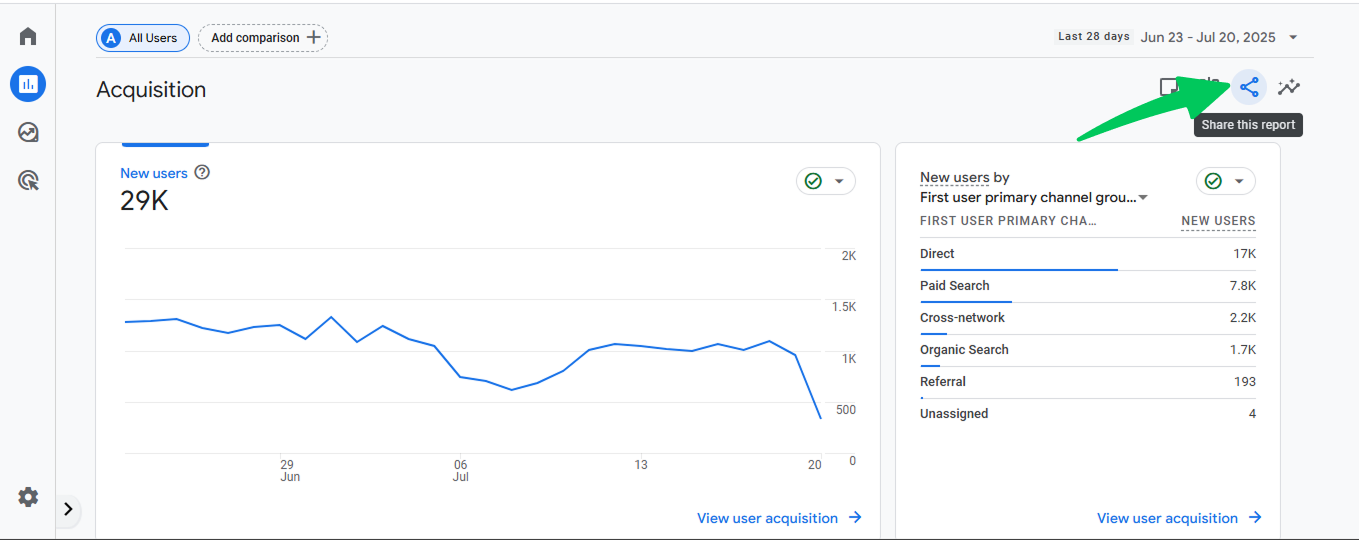Open the Admin settings gear icon
The image size is (1359, 540).
[28, 497]
